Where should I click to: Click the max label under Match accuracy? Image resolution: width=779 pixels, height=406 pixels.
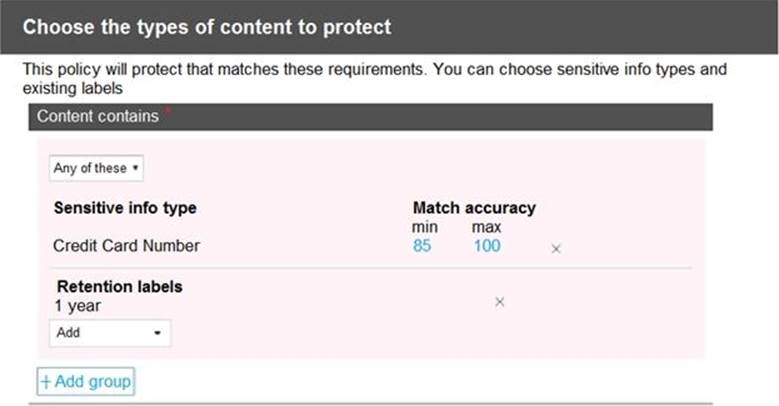[486, 227]
